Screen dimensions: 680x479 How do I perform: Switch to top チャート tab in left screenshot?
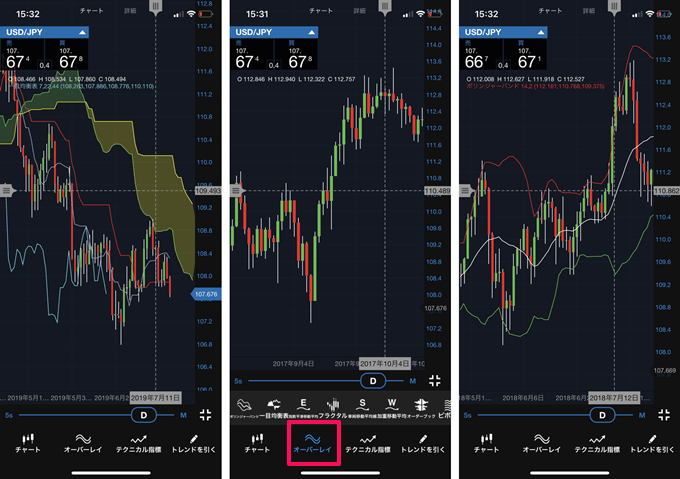click(x=92, y=10)
